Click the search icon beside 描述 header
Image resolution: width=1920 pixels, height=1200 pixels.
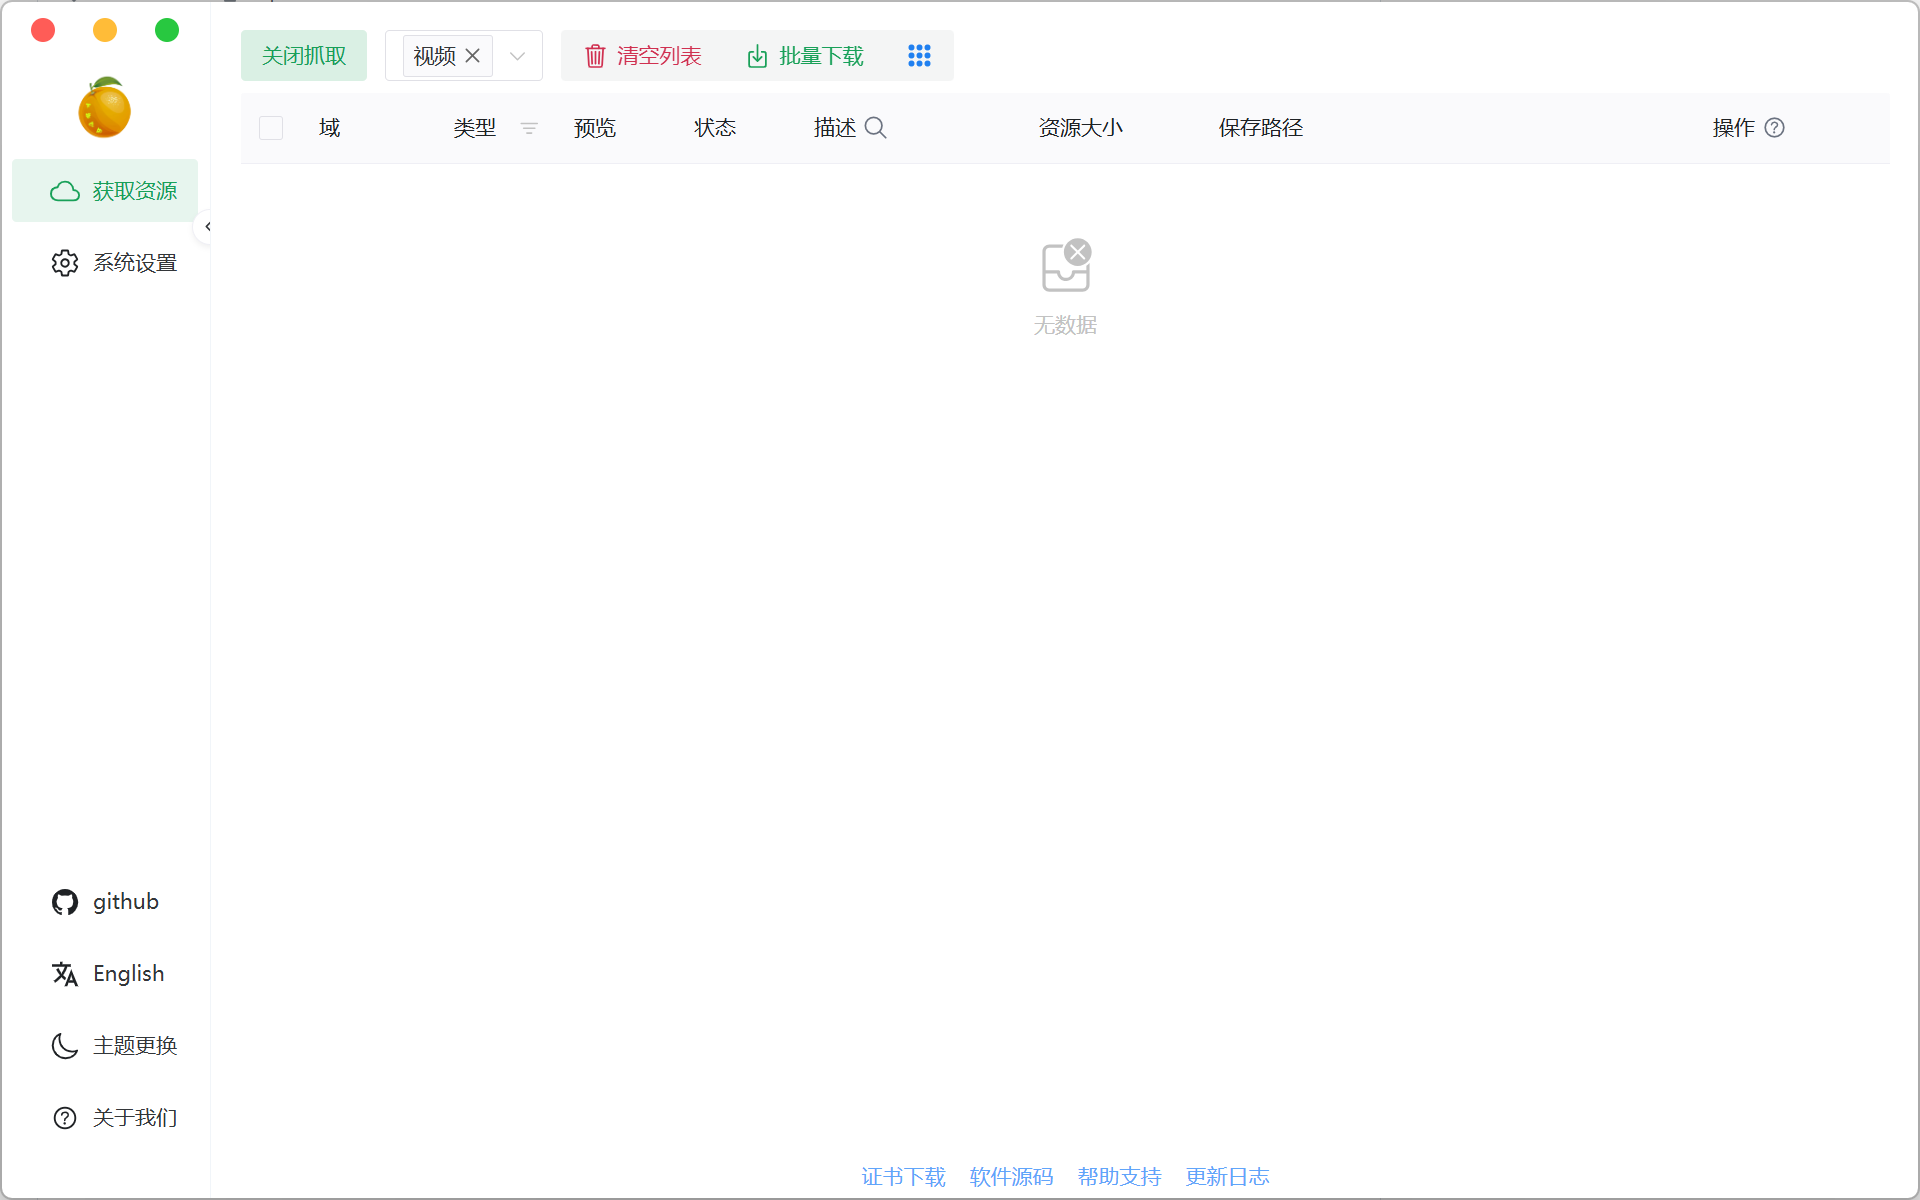(876, 128)
